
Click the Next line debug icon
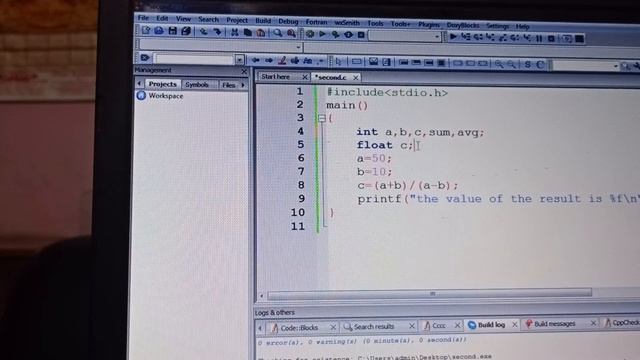(478, 37)
